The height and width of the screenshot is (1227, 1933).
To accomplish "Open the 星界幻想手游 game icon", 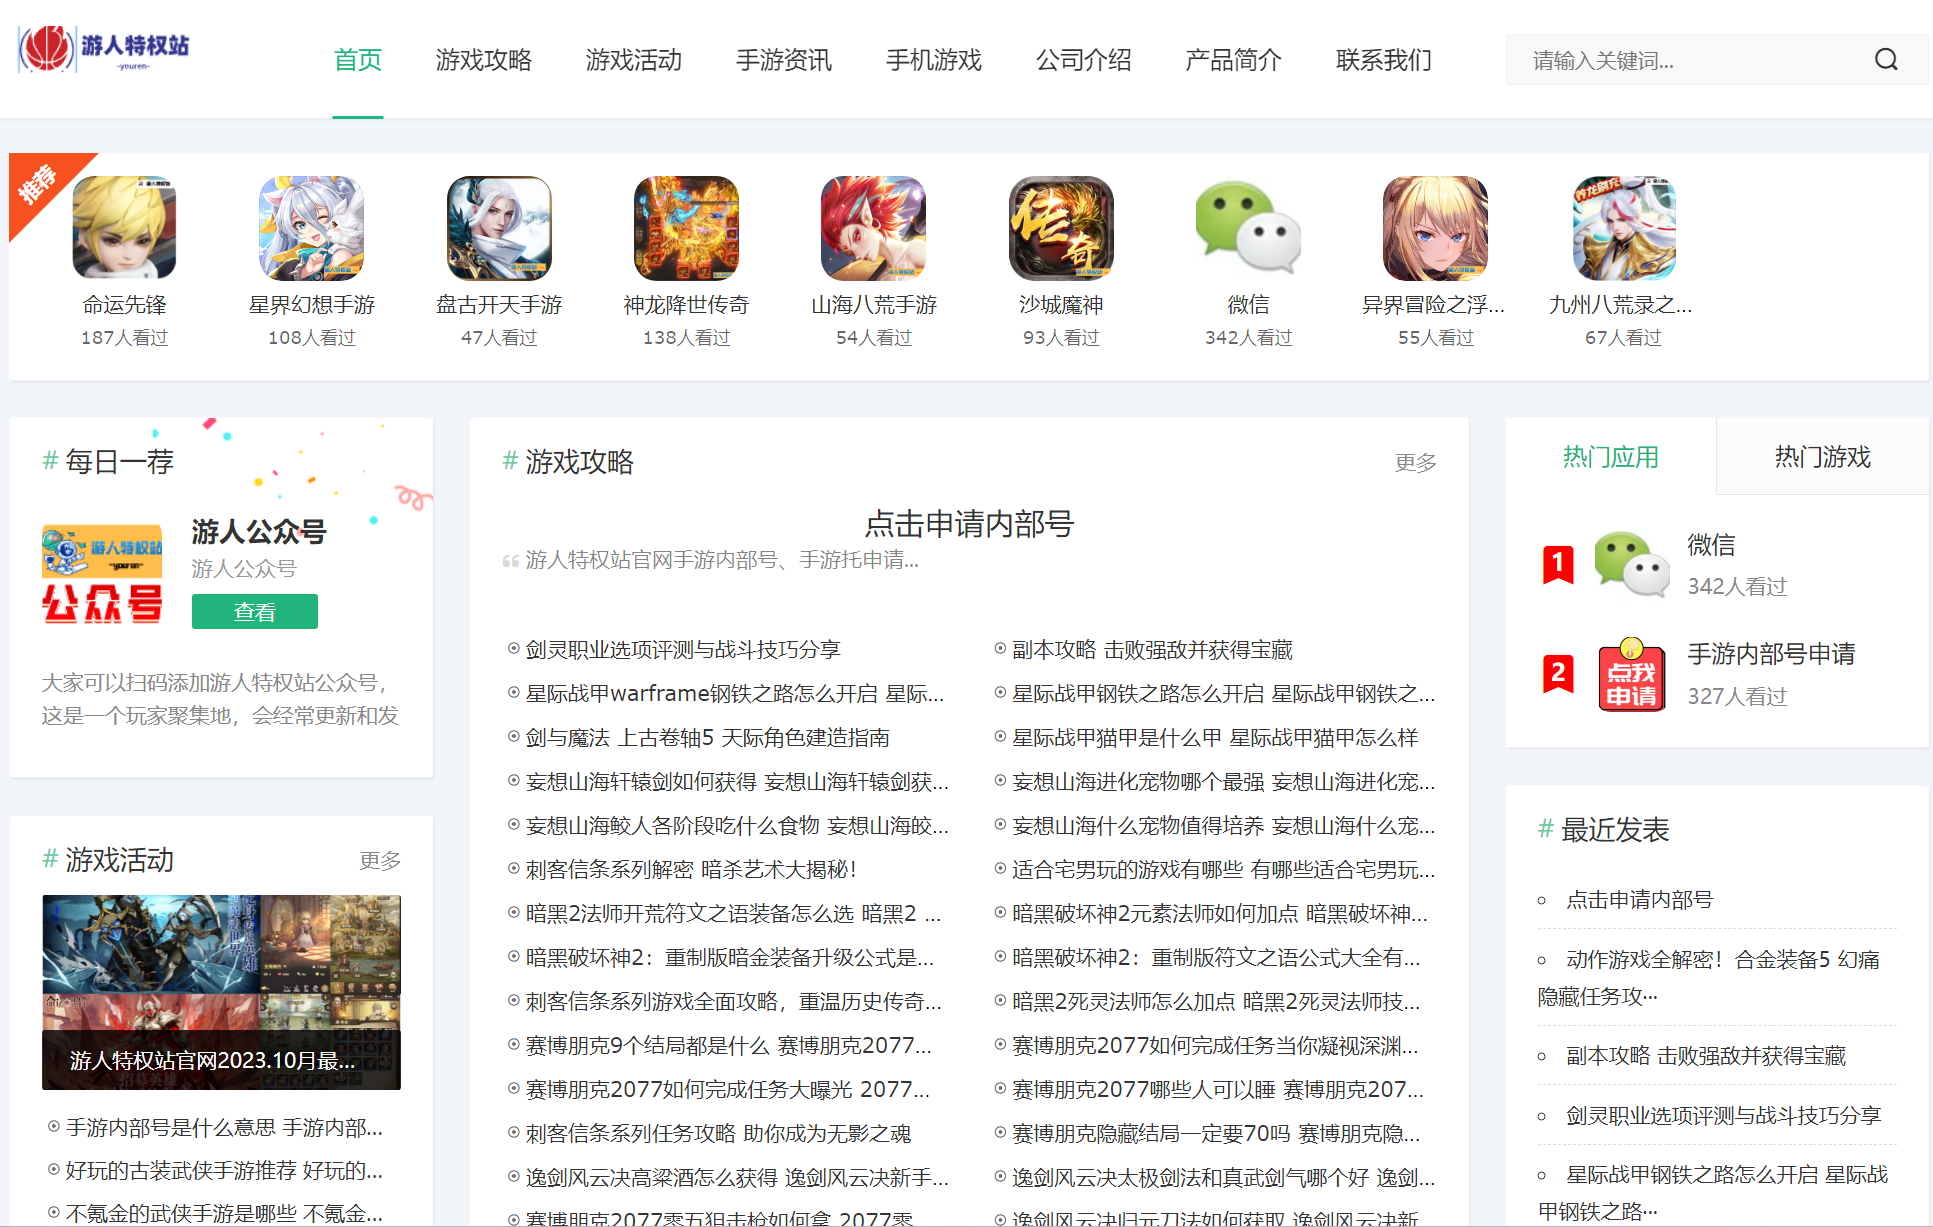I will [311, 228].
